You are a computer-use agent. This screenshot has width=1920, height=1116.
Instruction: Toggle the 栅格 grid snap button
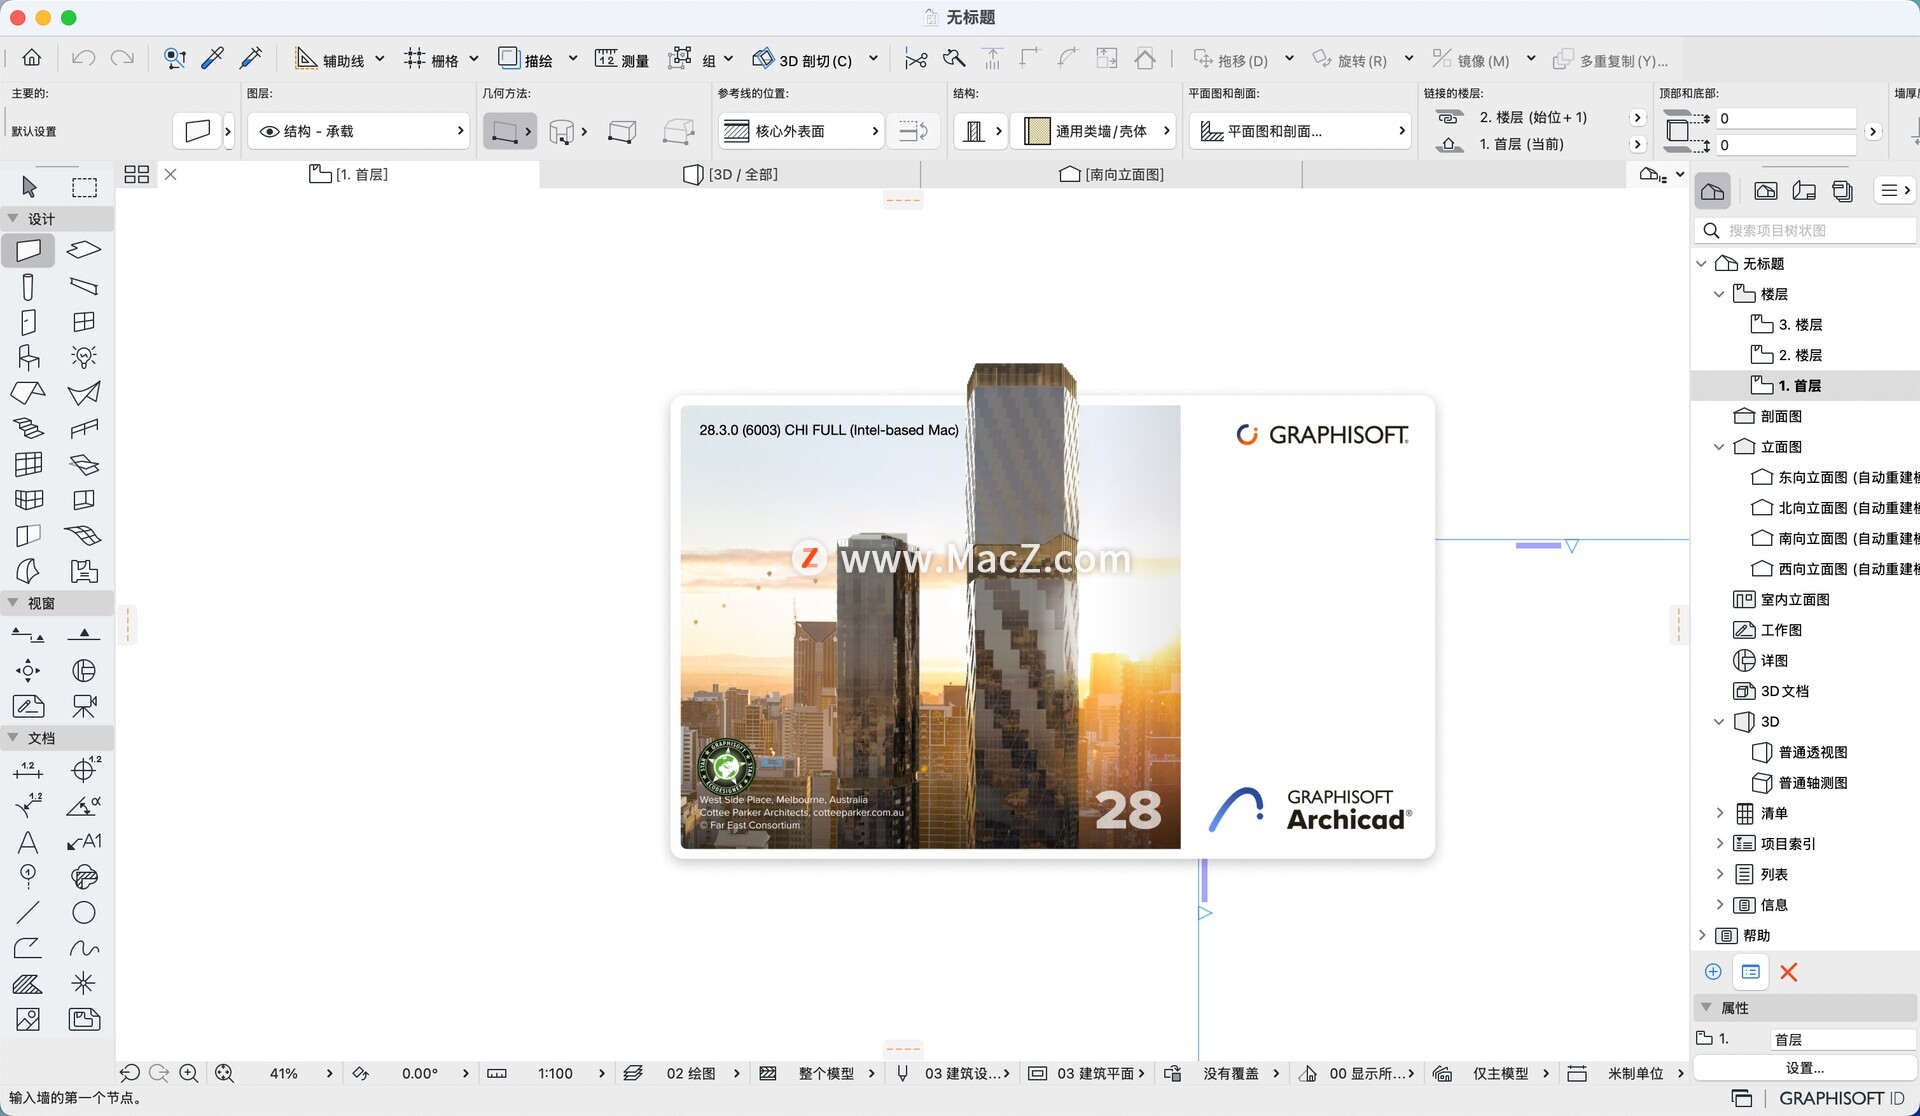pyautogui.click(x=431, y=60)
